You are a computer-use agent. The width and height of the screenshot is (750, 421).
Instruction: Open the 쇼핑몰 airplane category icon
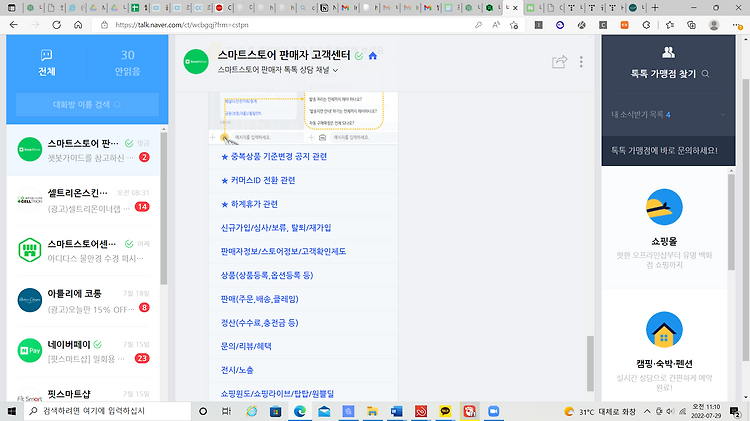tap(664, 207)
